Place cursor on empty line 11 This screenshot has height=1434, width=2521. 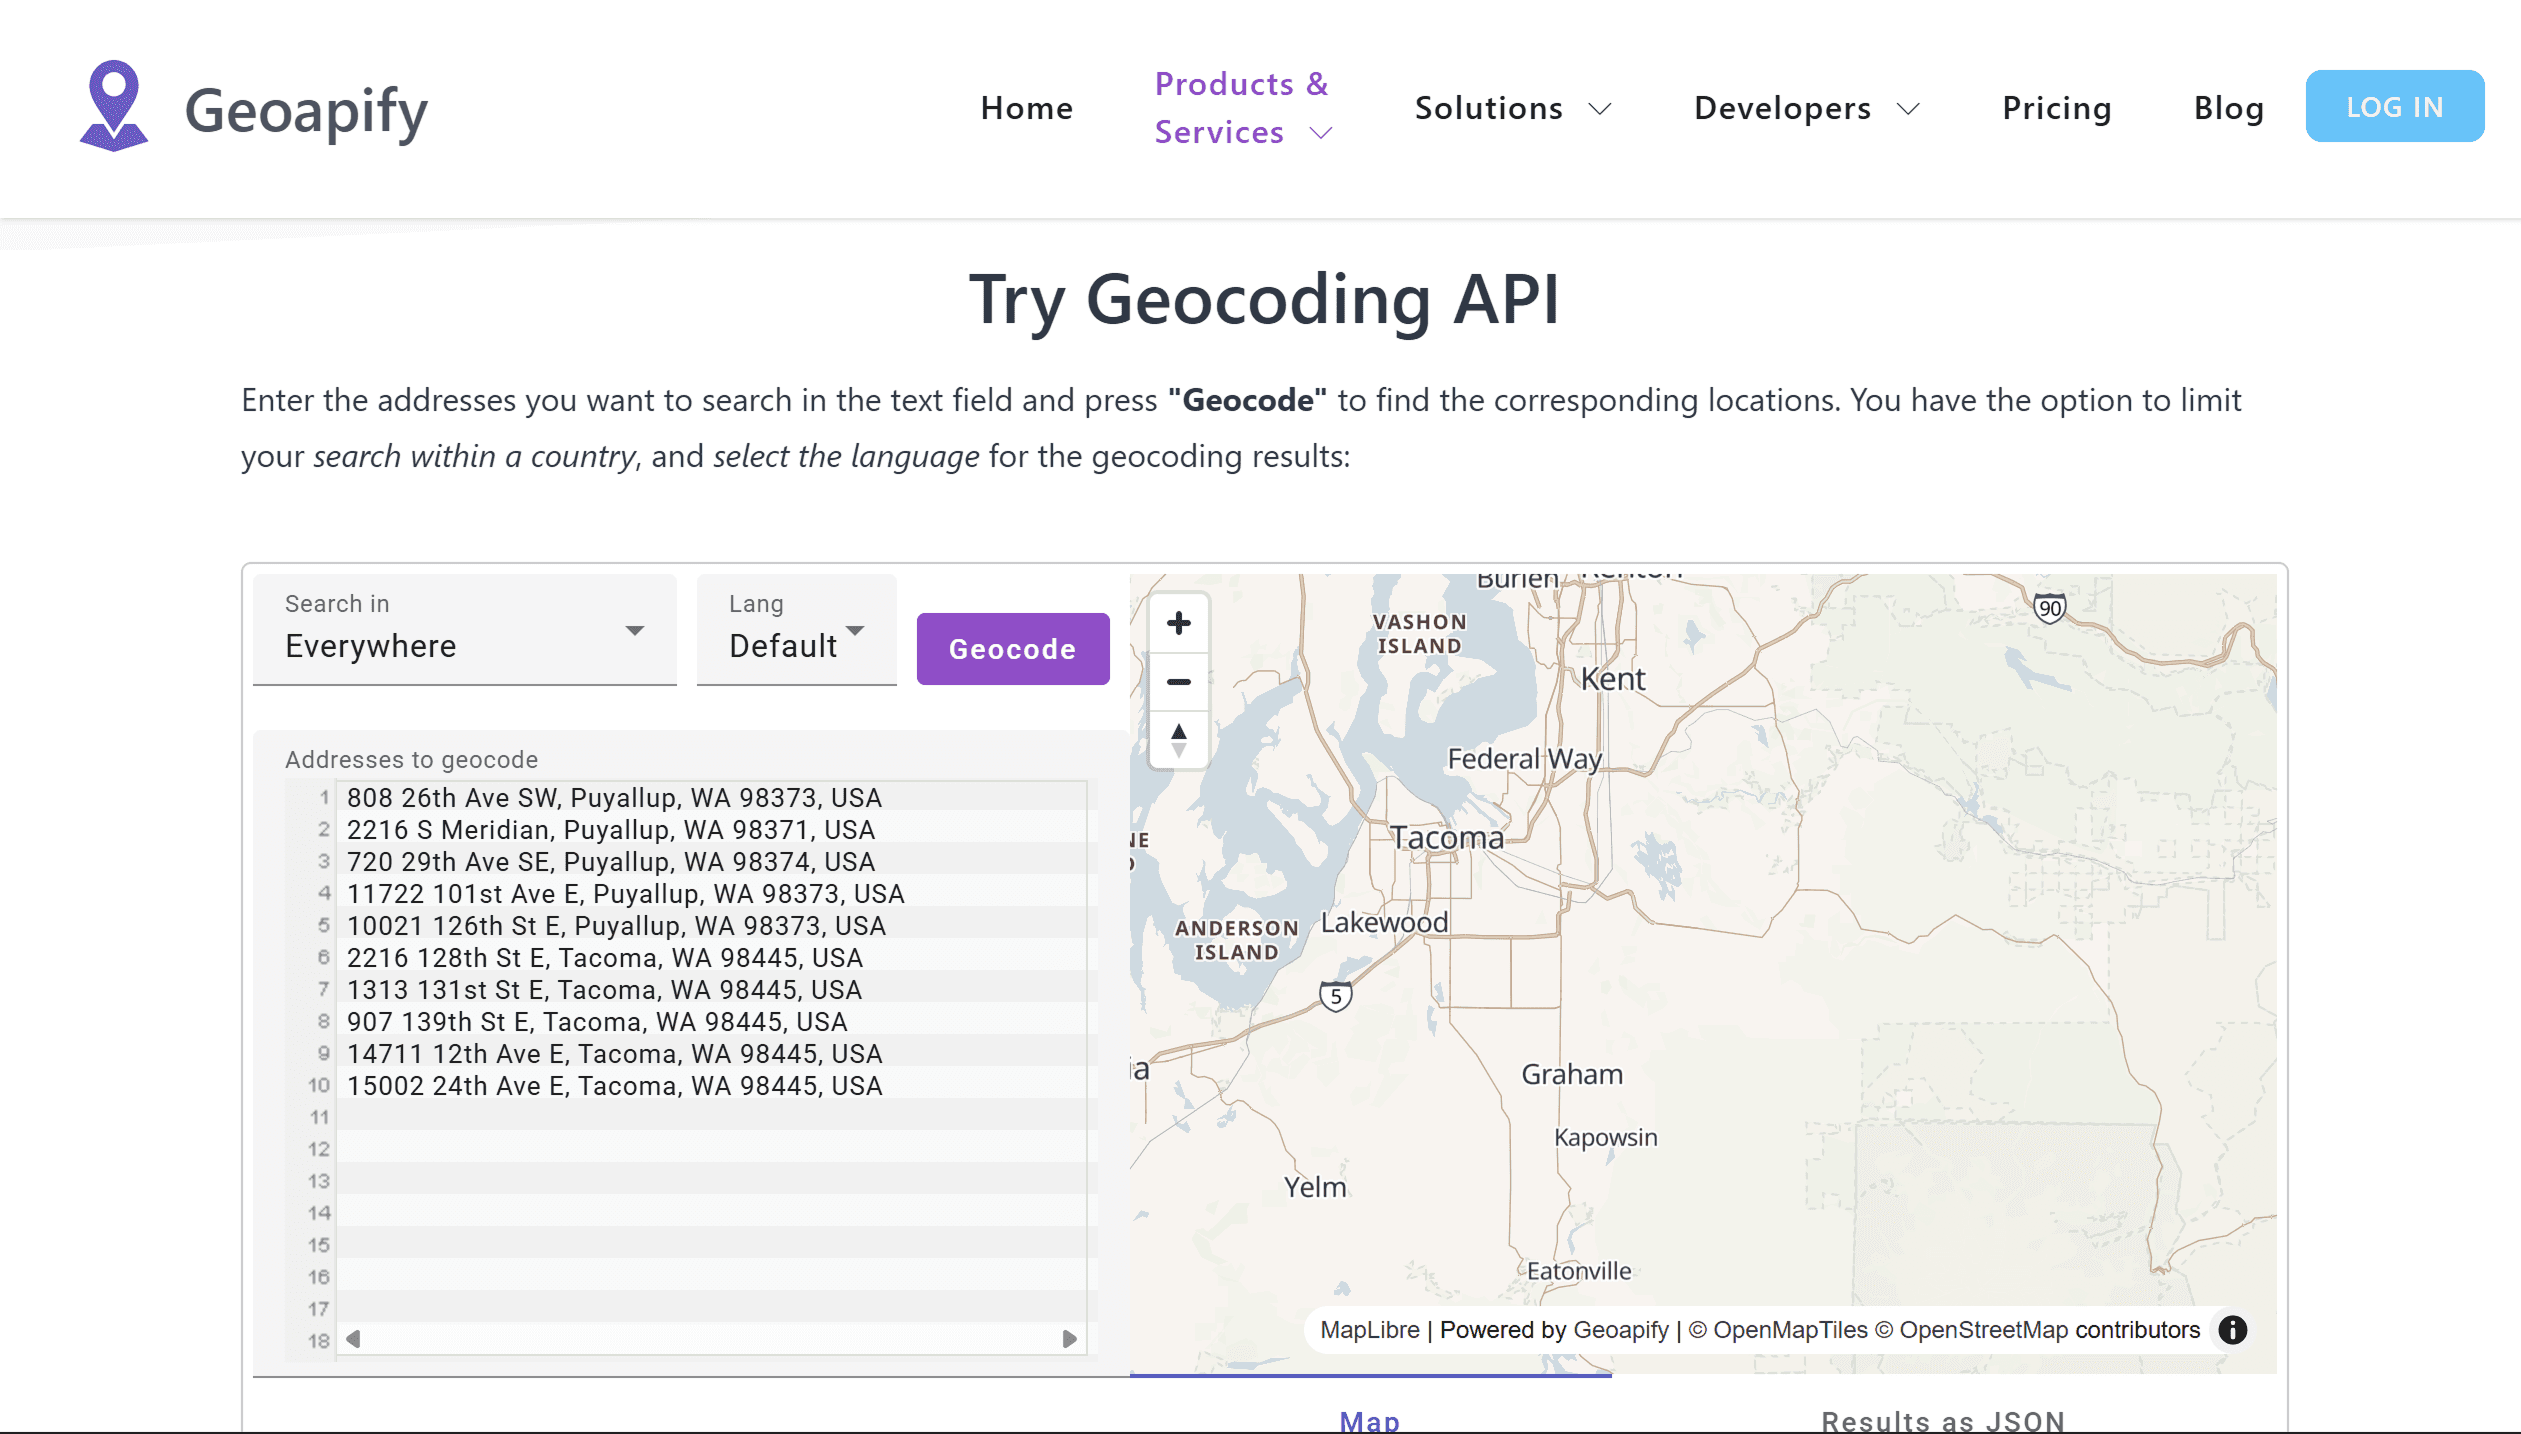[x=712, y=1118]
